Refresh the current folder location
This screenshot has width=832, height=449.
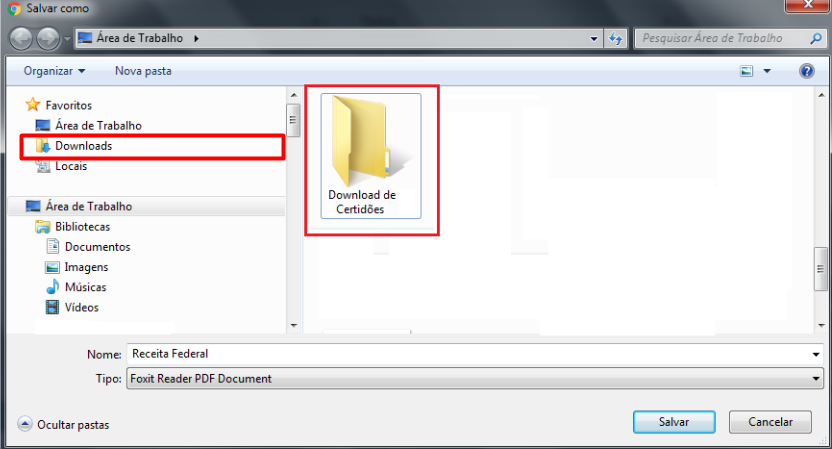coord(616,38)
